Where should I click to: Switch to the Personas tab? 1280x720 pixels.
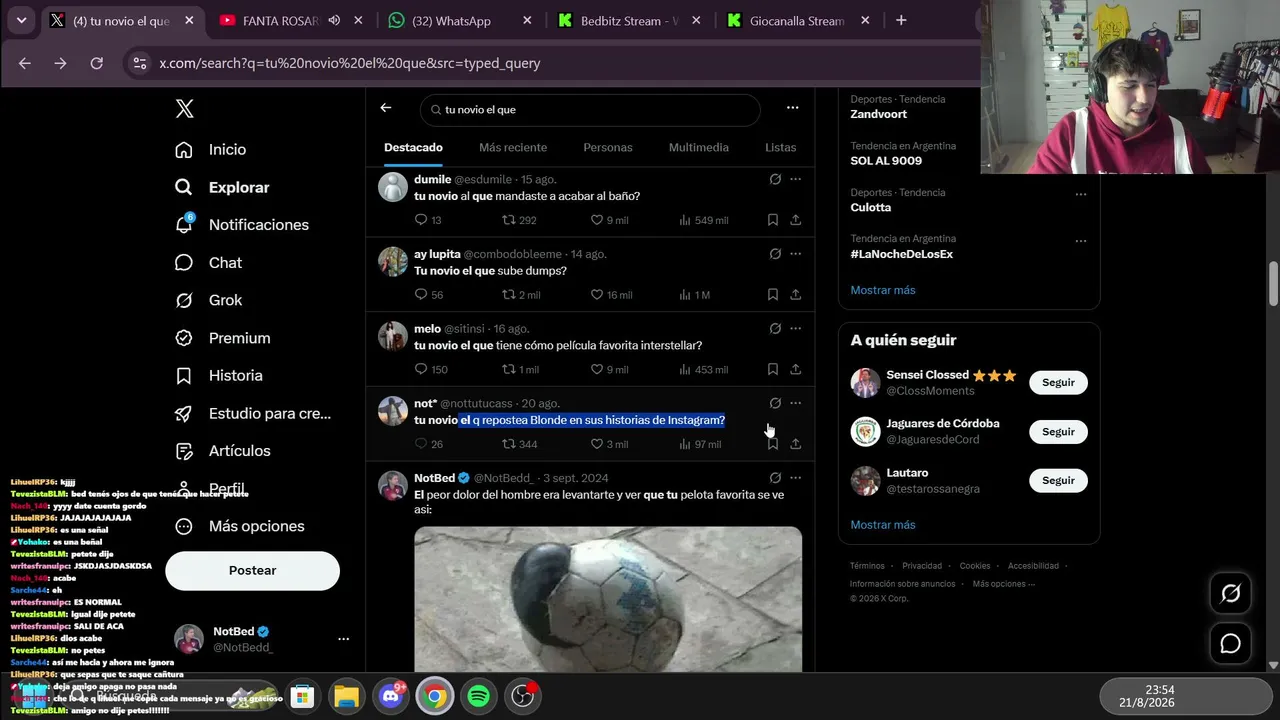pos(608,147)
